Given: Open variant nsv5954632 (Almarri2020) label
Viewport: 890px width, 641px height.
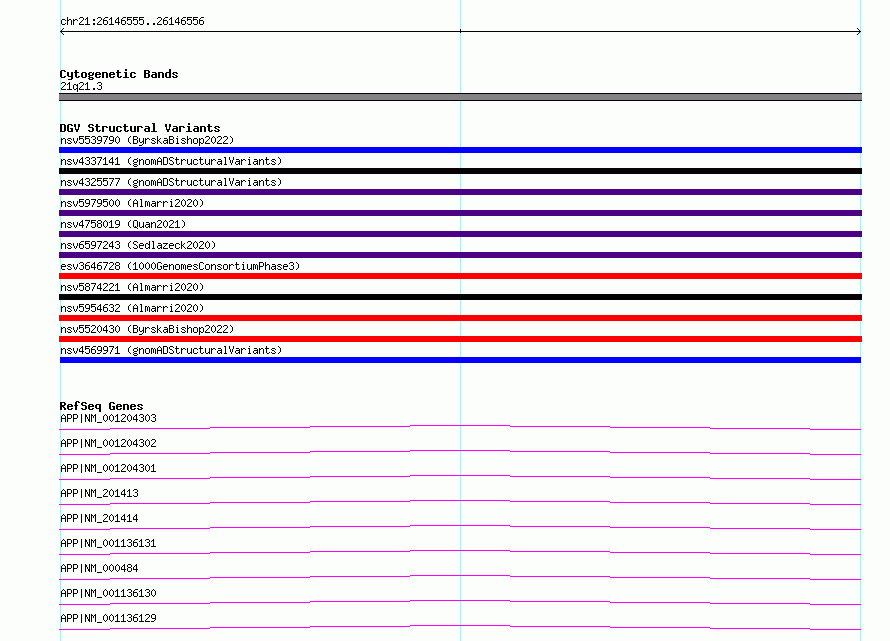Looking at the screenshot, I should [132, 308].
